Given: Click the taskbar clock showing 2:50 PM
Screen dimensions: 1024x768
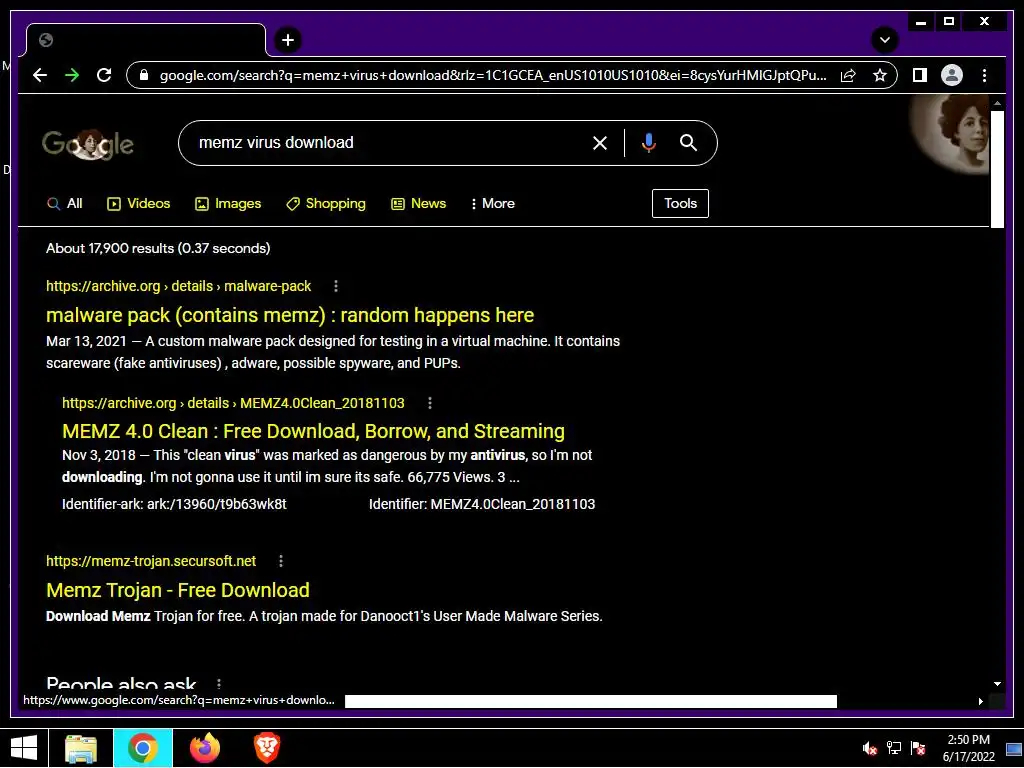Looking at the screenshot, I should click(968, 748).
